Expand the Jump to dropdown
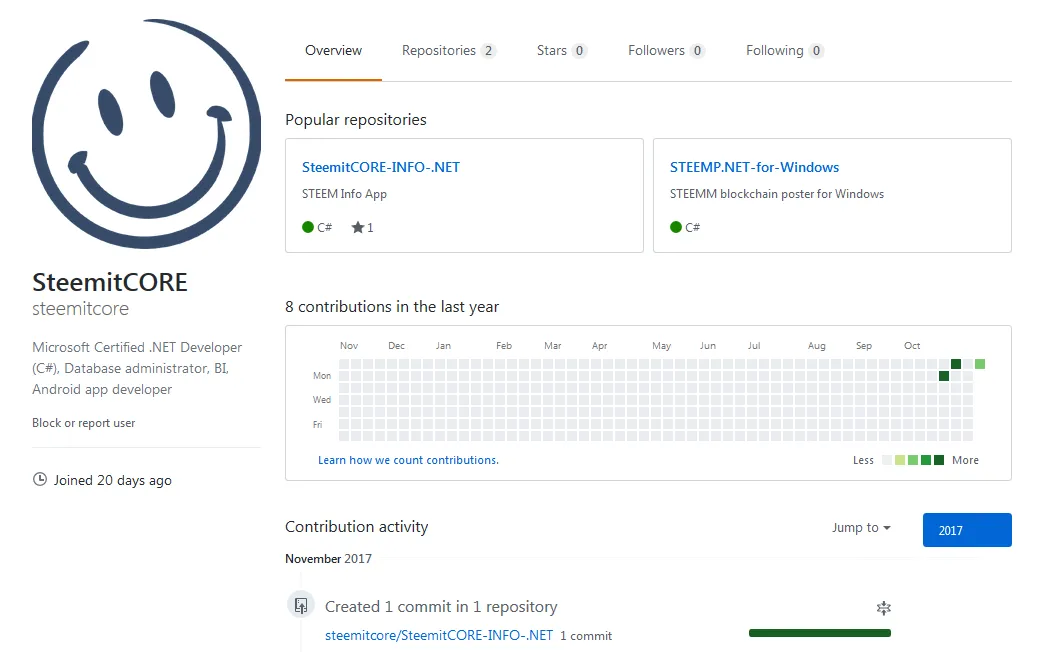Viewport: 1063px width, 652px height. (861, 527)
